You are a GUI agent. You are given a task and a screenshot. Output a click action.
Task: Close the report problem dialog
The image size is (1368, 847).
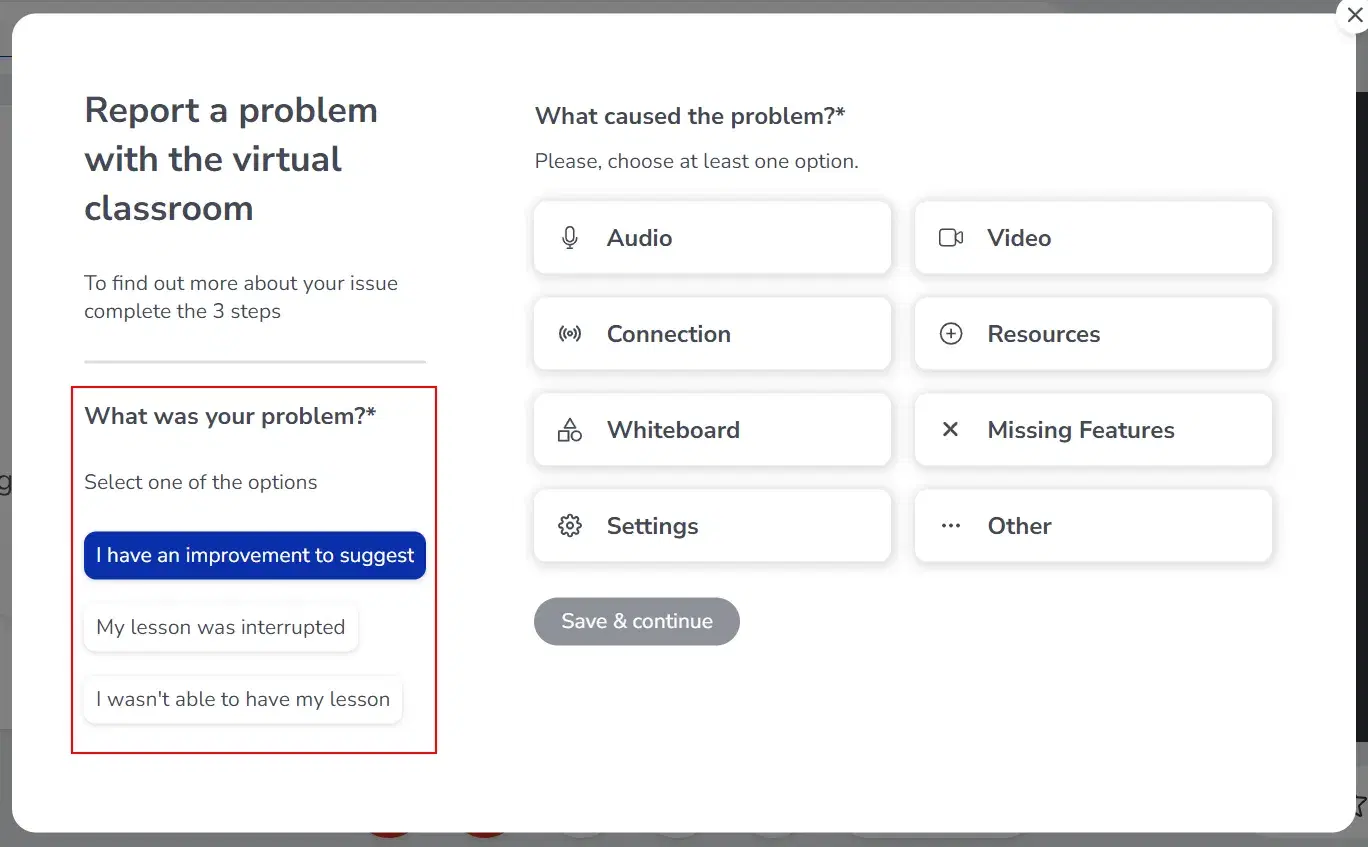[x=1354, y=15]
